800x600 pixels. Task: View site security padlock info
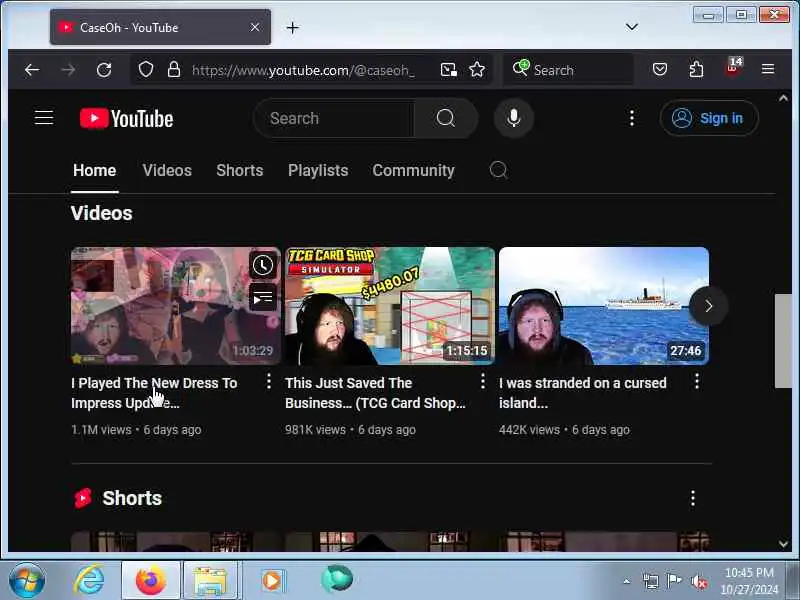click(x=174, y=69)
